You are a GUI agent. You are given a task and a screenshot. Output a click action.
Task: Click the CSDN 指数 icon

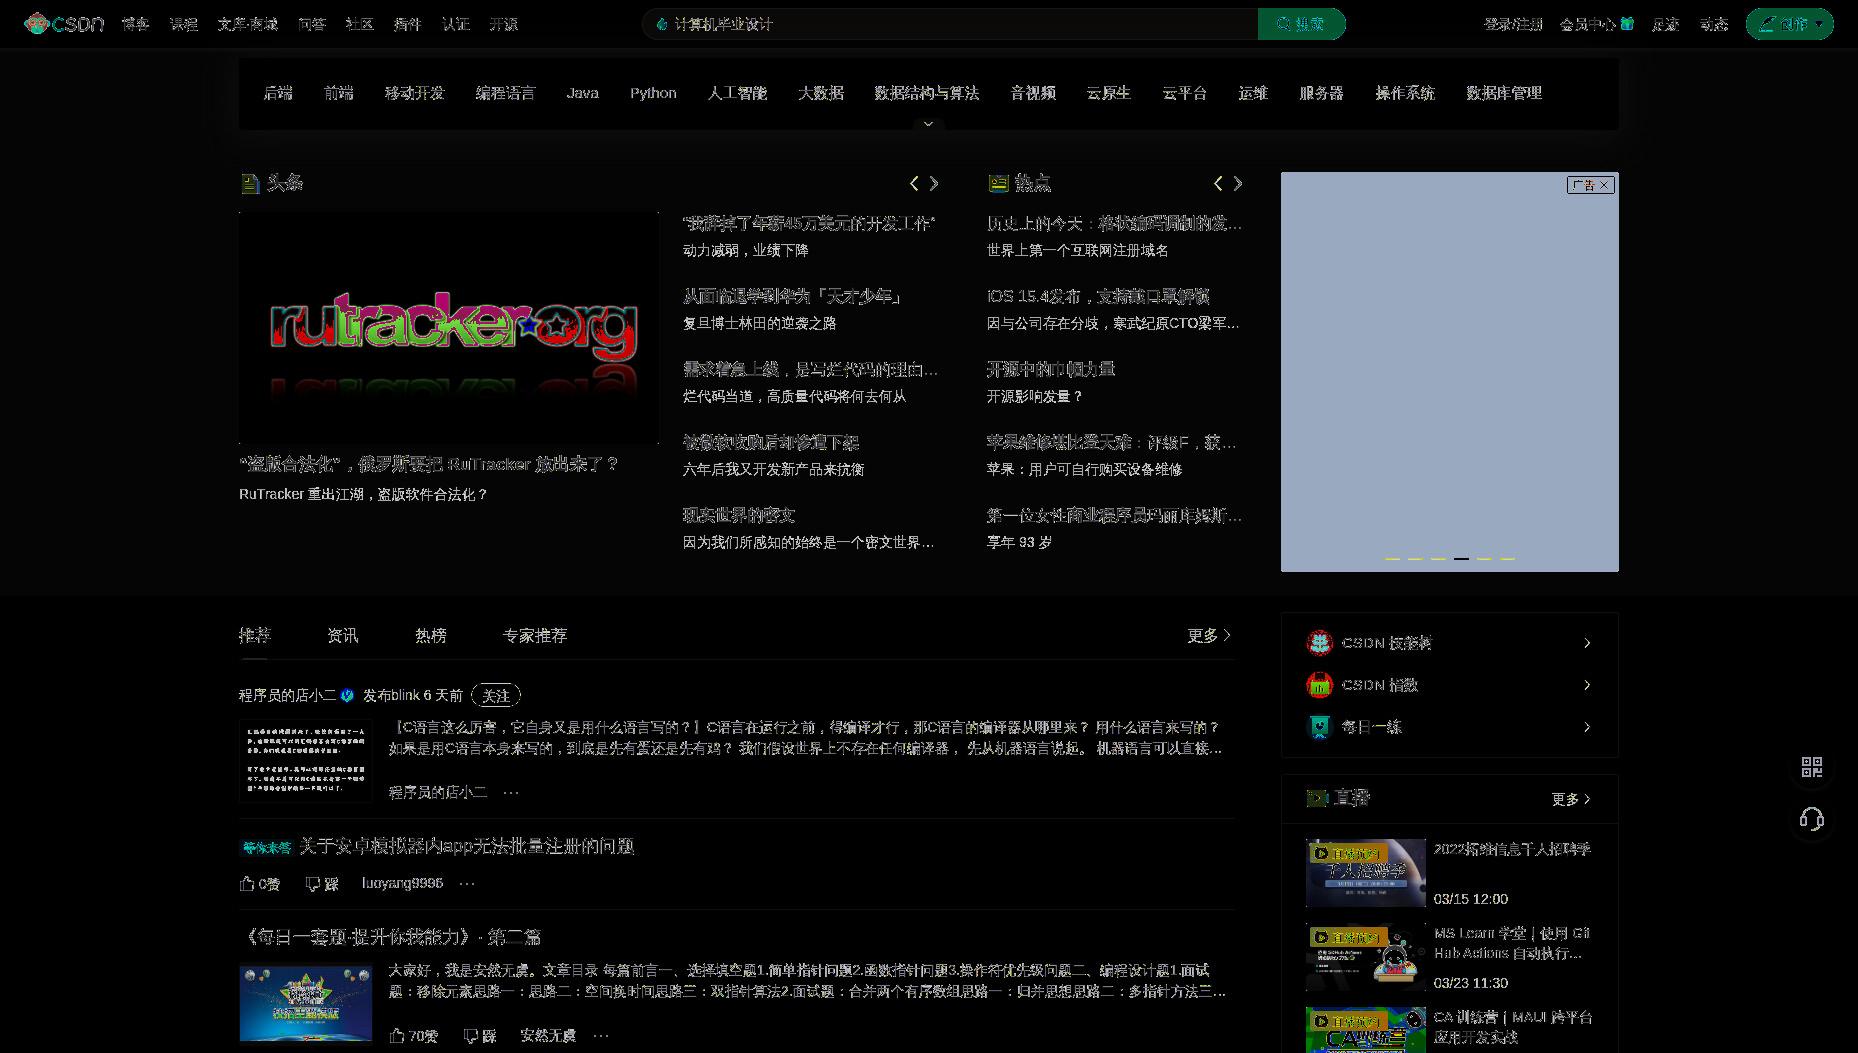click(x=1319, y=685)
